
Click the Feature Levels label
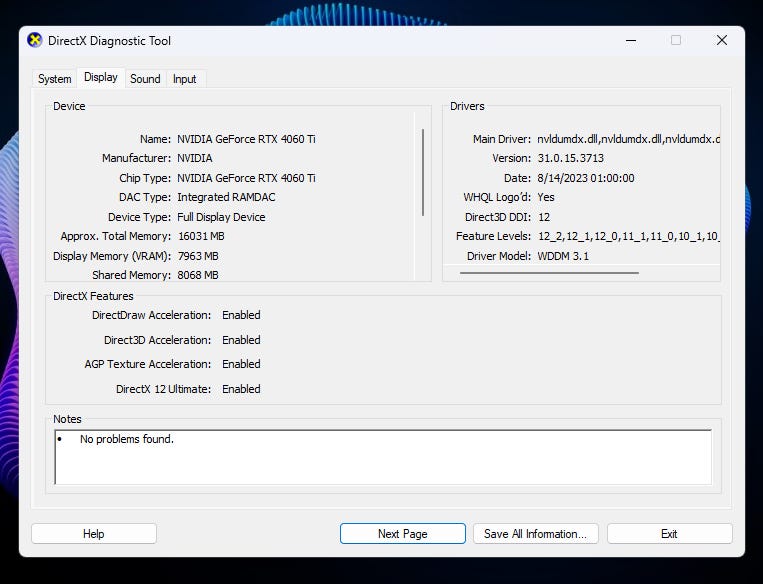493,237
